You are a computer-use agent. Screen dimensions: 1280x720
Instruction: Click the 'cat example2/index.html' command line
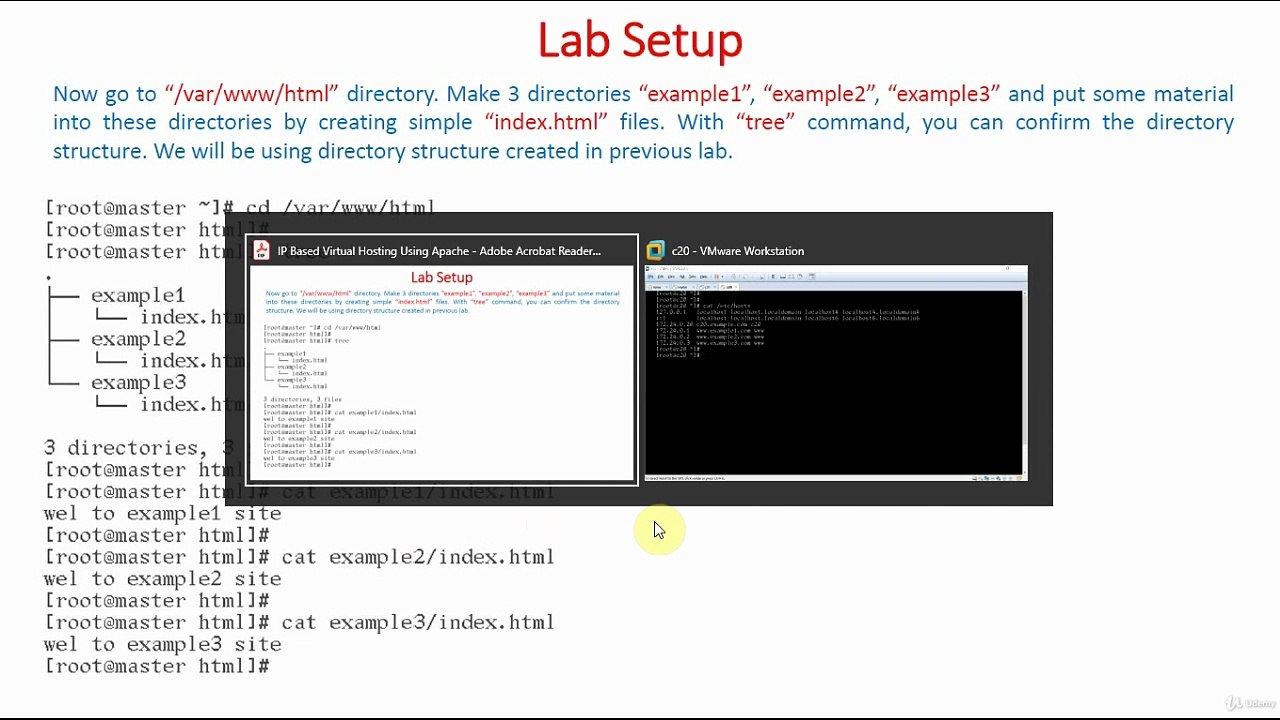(299, 557)
